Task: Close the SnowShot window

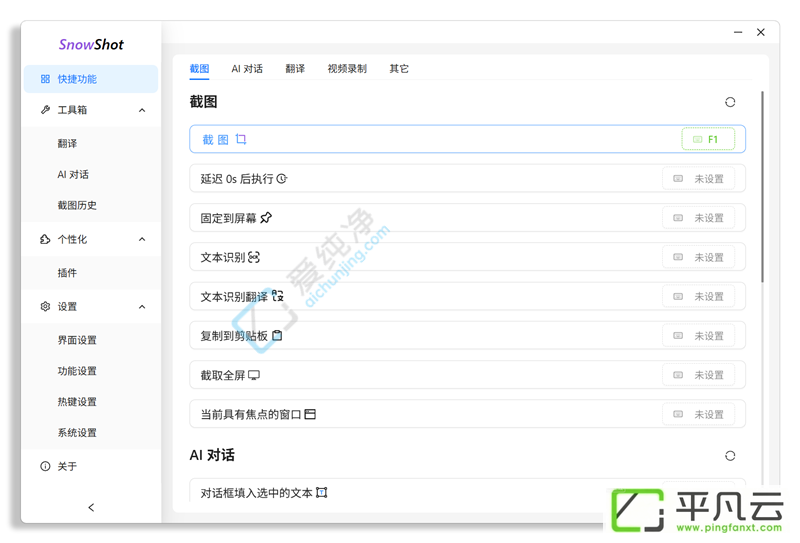Action: (x=761, y=32)
